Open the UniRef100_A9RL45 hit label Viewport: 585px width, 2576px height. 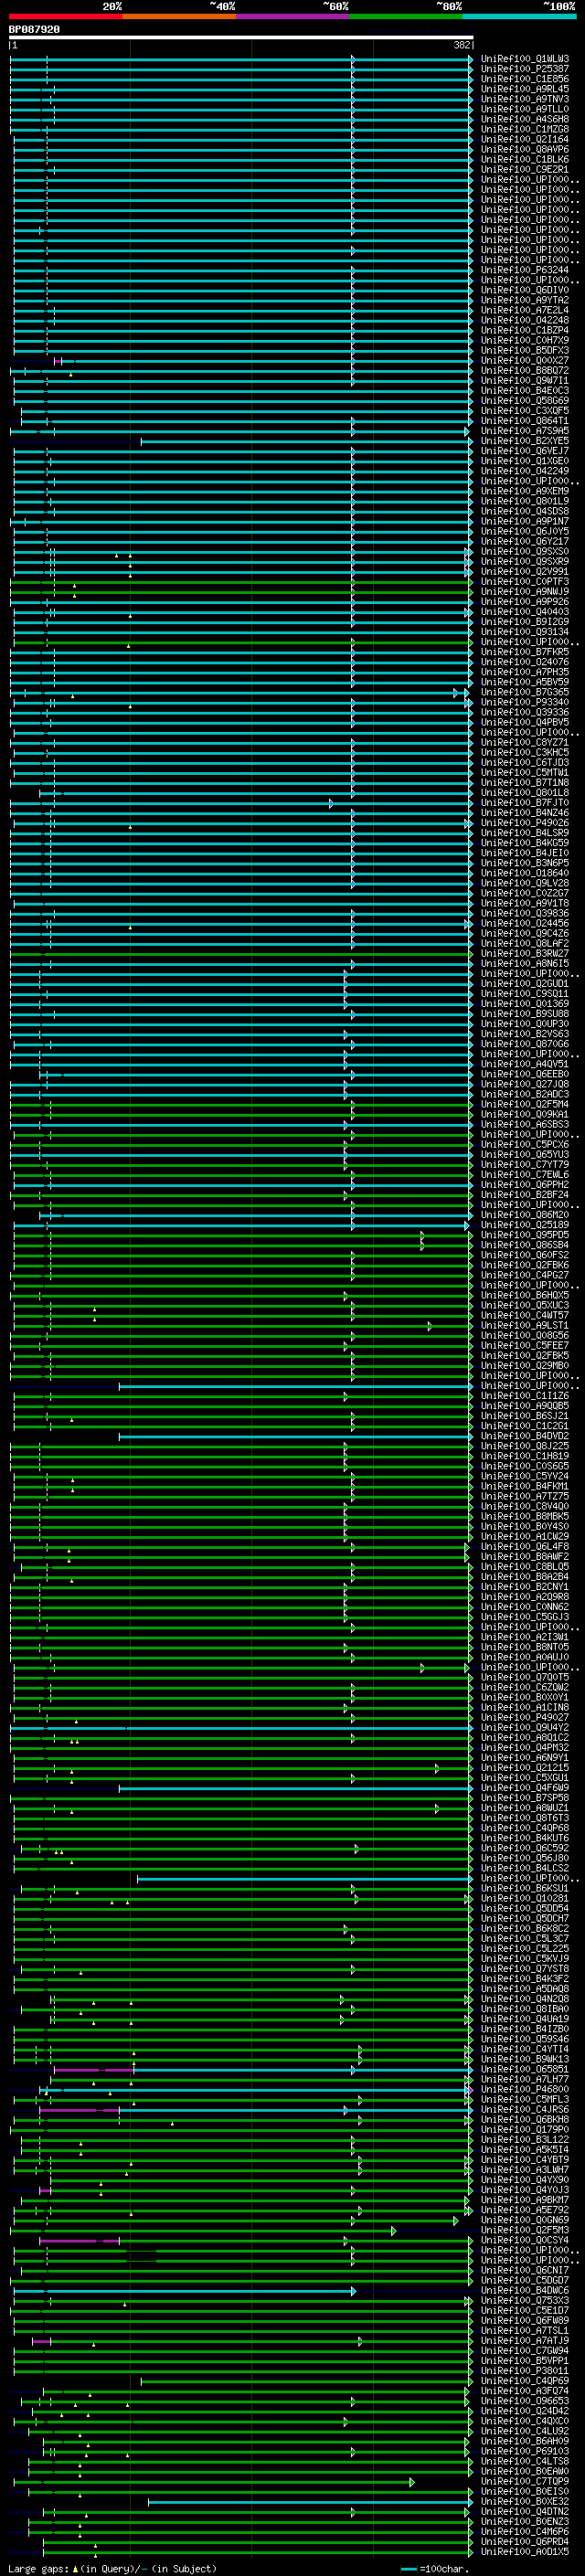pyautogui.click(x=525, y=89)
